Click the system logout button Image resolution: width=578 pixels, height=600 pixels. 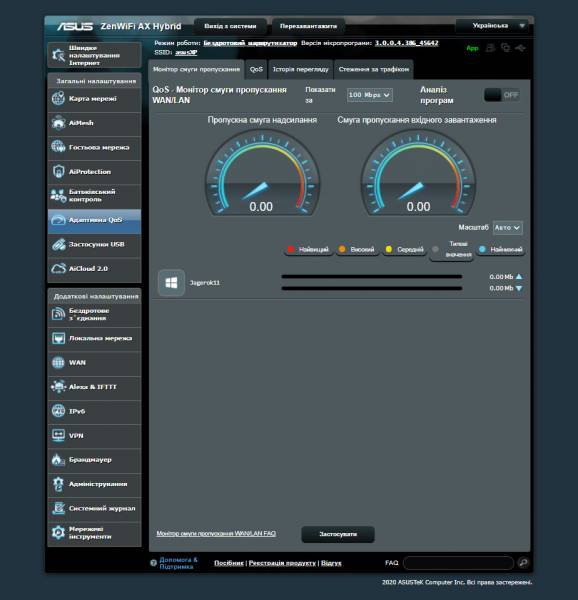(230, 26)
